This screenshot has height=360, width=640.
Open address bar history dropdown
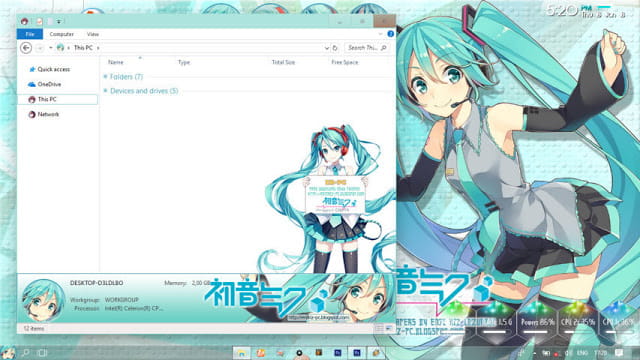tap(327, 48)
